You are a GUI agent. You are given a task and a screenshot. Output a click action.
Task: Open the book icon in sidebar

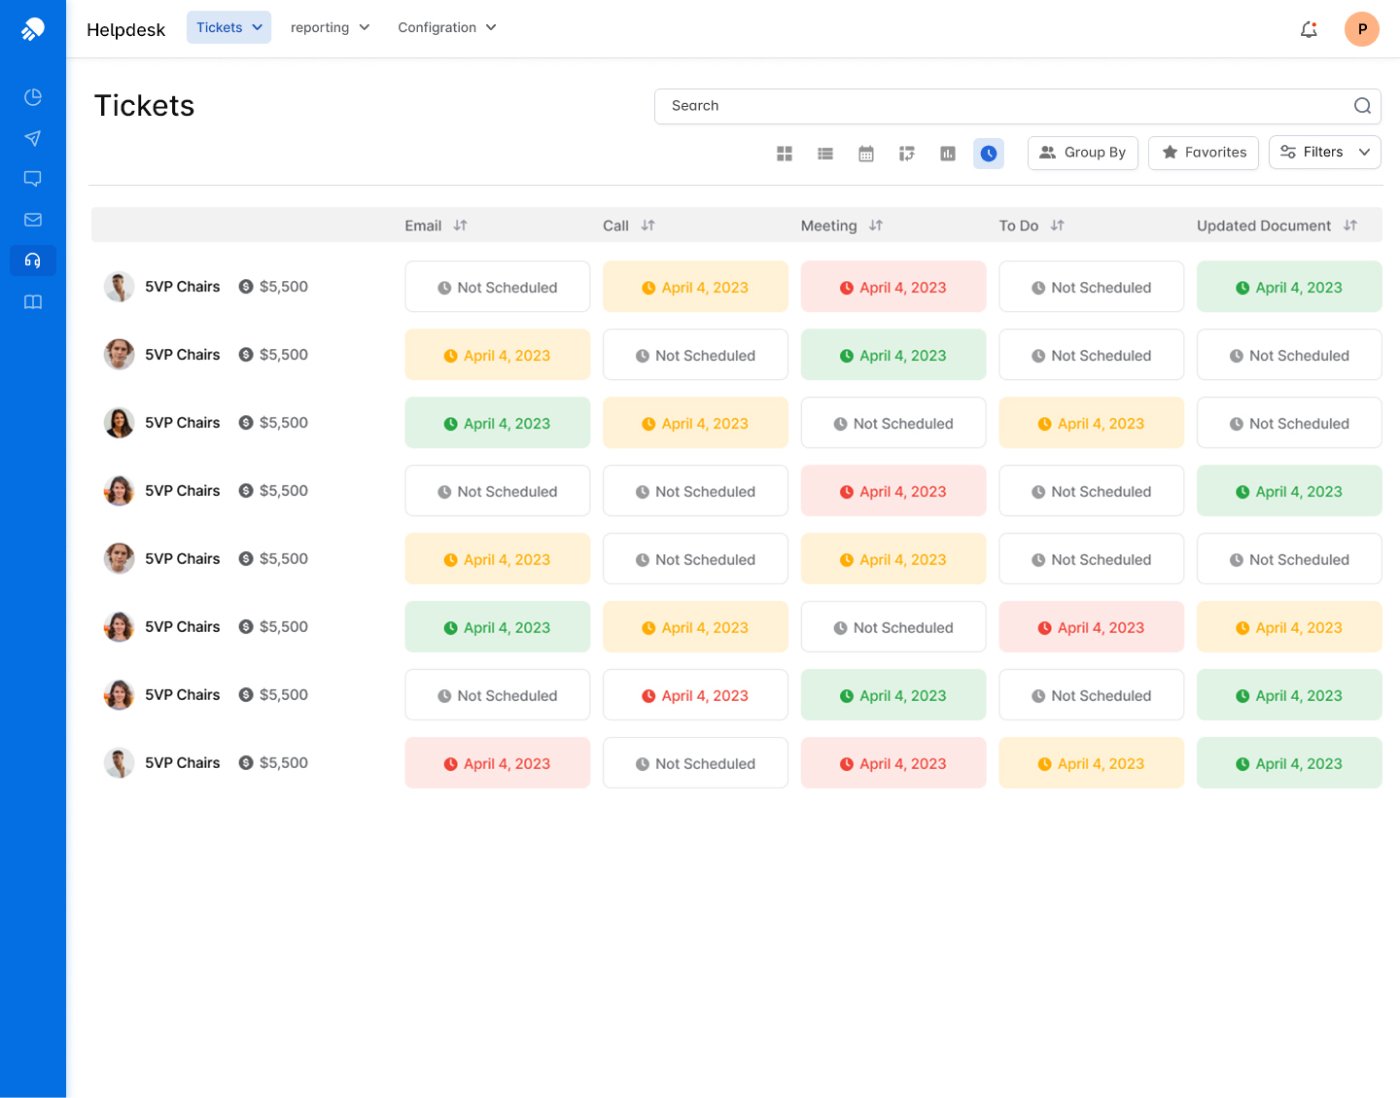(x=33, y=302)
